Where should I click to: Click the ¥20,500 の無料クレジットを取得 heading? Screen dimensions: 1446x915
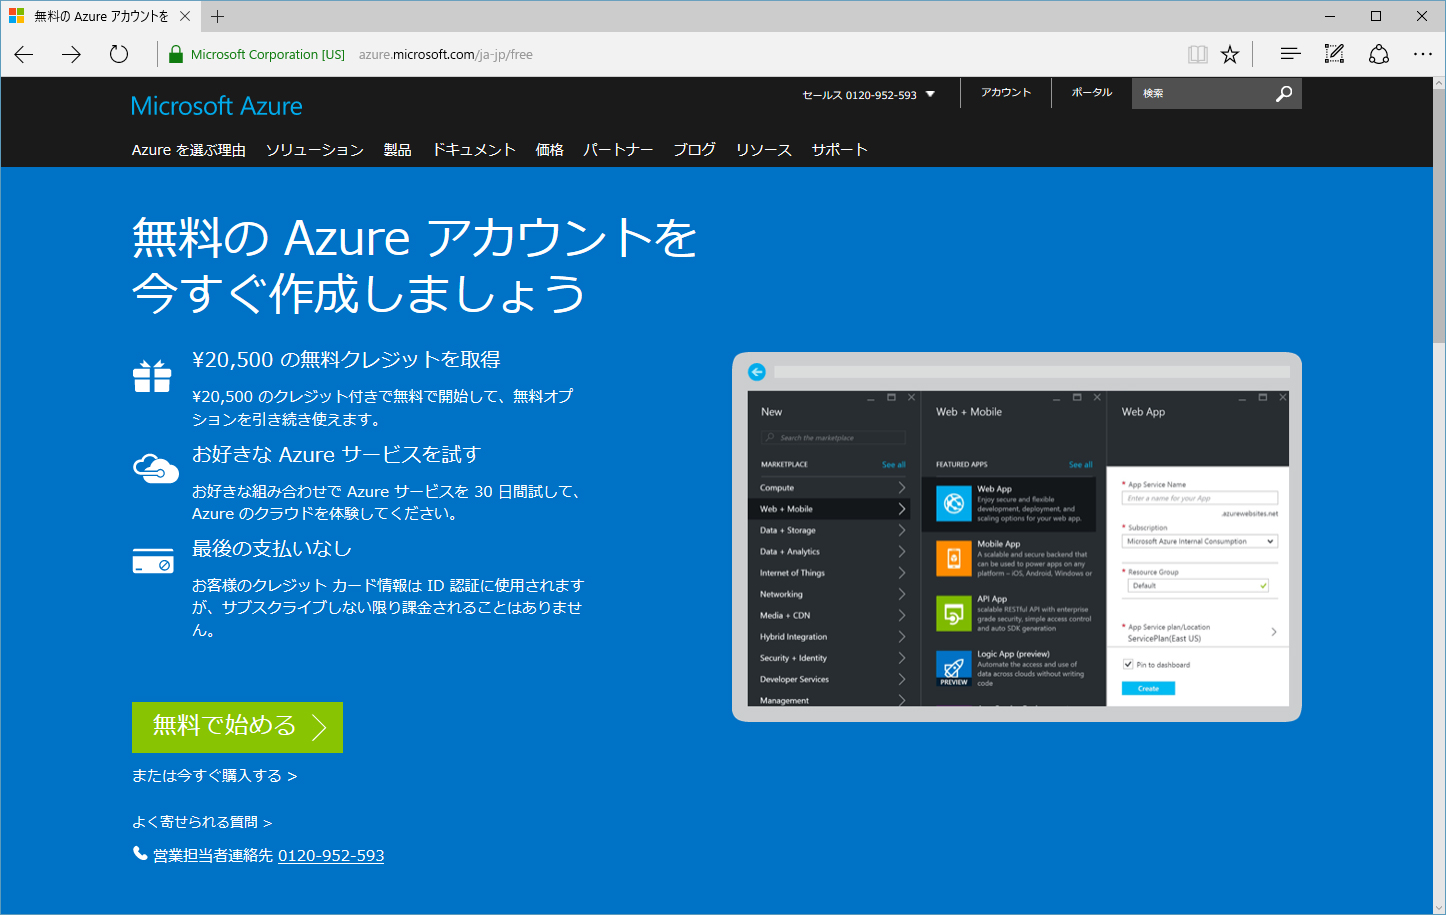pyautogui.click(x=346, y=360)
